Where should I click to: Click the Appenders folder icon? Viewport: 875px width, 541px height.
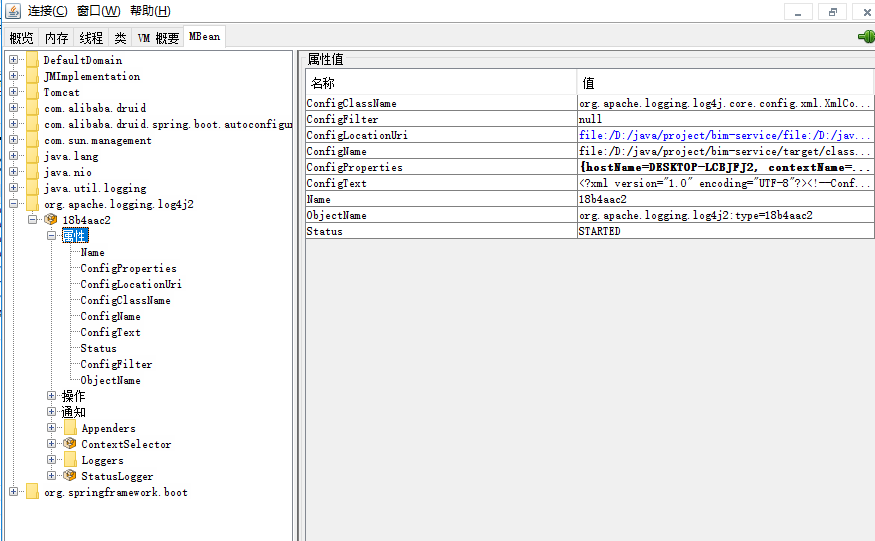coord(70,428)
